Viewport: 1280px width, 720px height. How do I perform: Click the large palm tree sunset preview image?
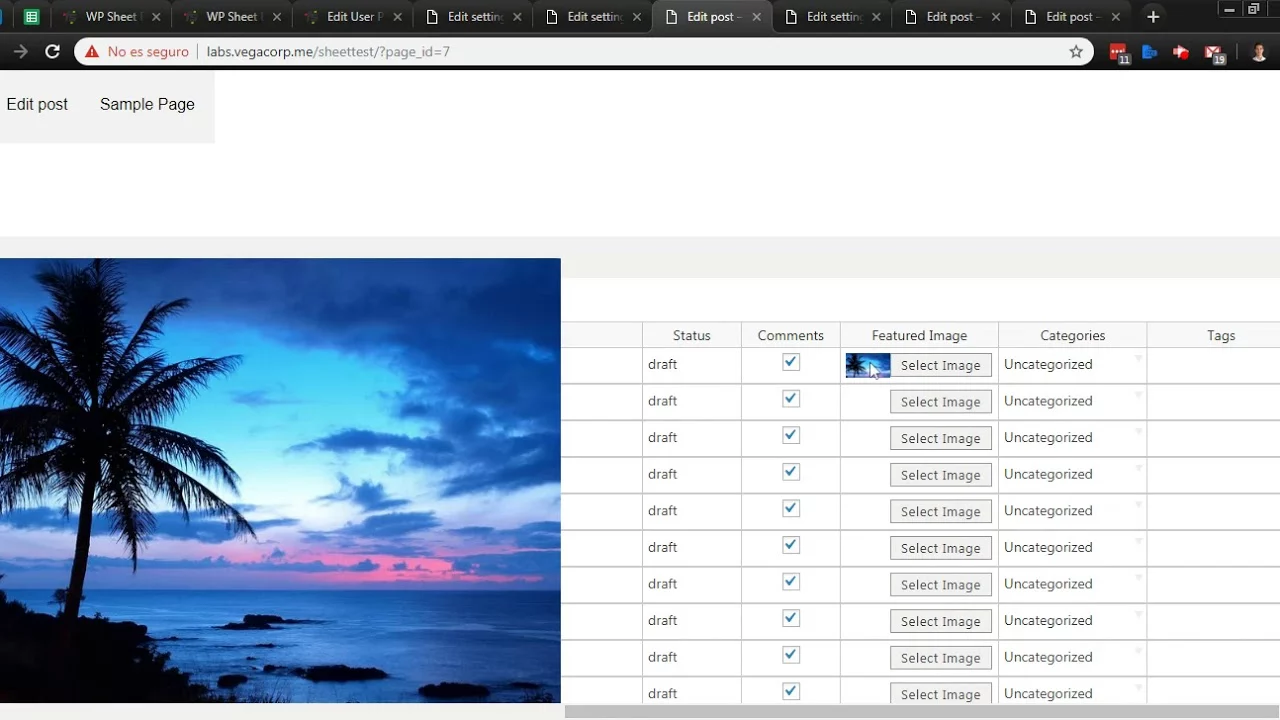coord(280,481)
